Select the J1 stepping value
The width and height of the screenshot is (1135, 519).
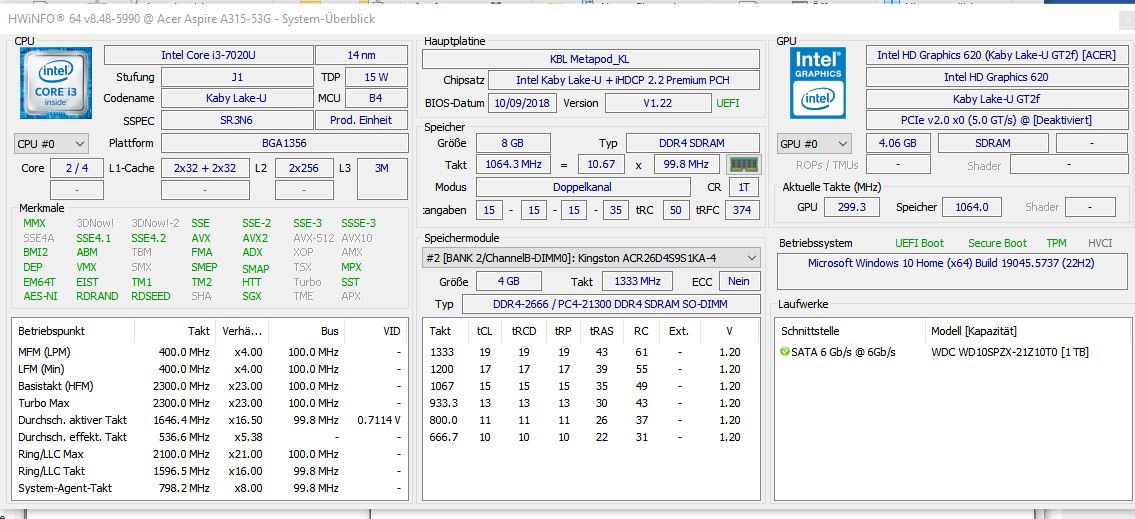tap(237, 77)
